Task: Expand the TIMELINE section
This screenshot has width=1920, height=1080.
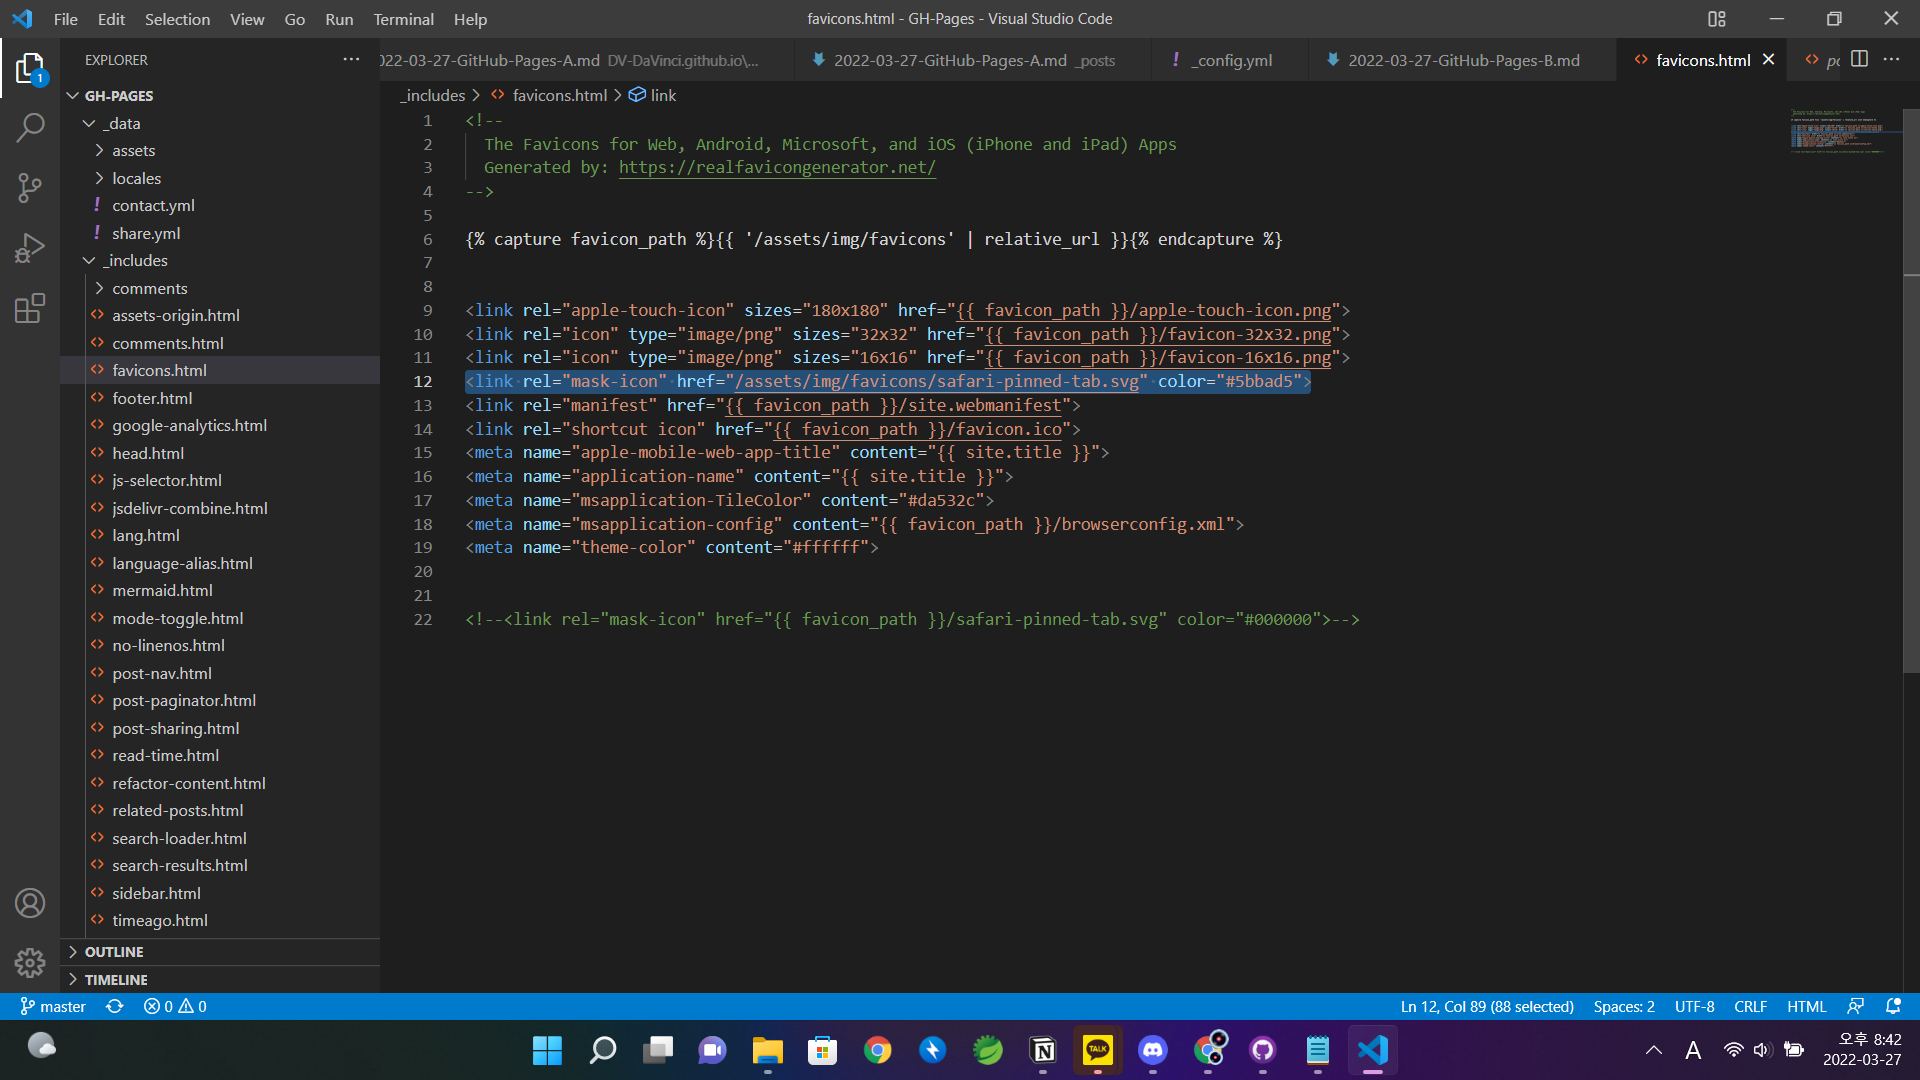Action: coord(116,980)
